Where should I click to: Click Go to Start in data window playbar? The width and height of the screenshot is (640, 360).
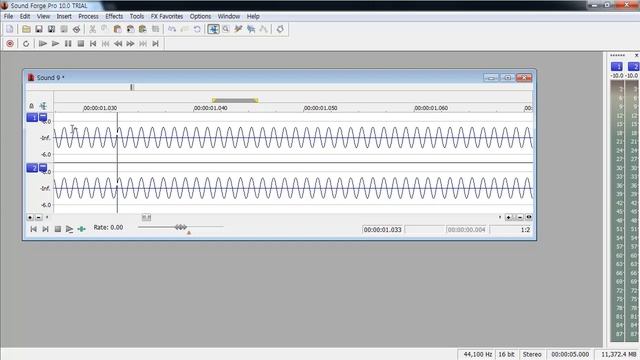33,229
